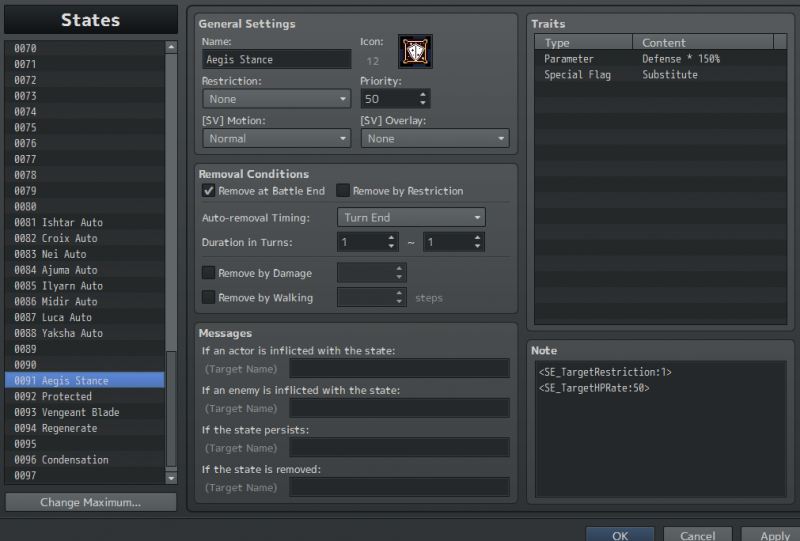Select the Special Flag Substitute trait row
The image size is (800, 541).
point(660,75)
